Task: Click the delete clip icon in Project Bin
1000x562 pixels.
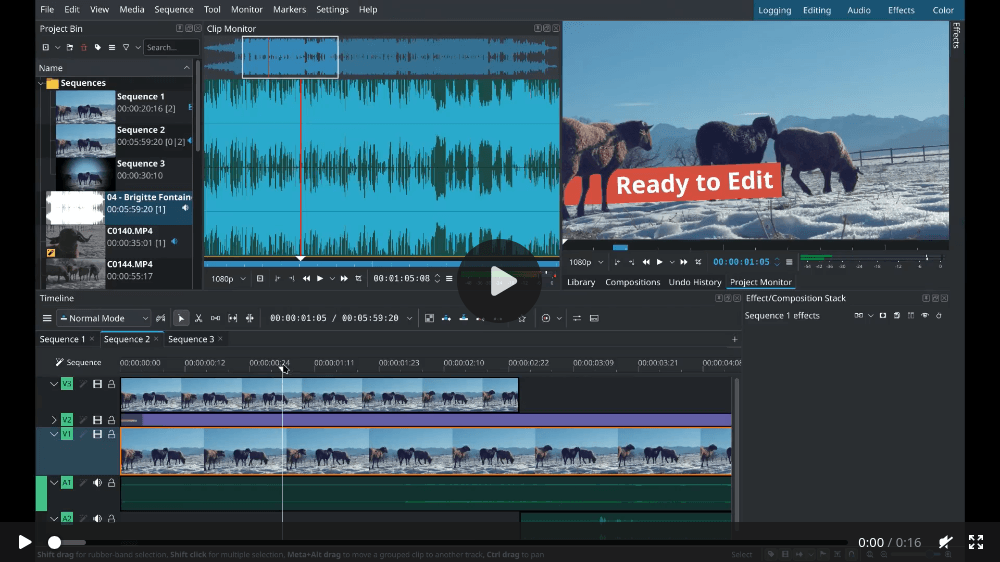Action: coord(84,47)
